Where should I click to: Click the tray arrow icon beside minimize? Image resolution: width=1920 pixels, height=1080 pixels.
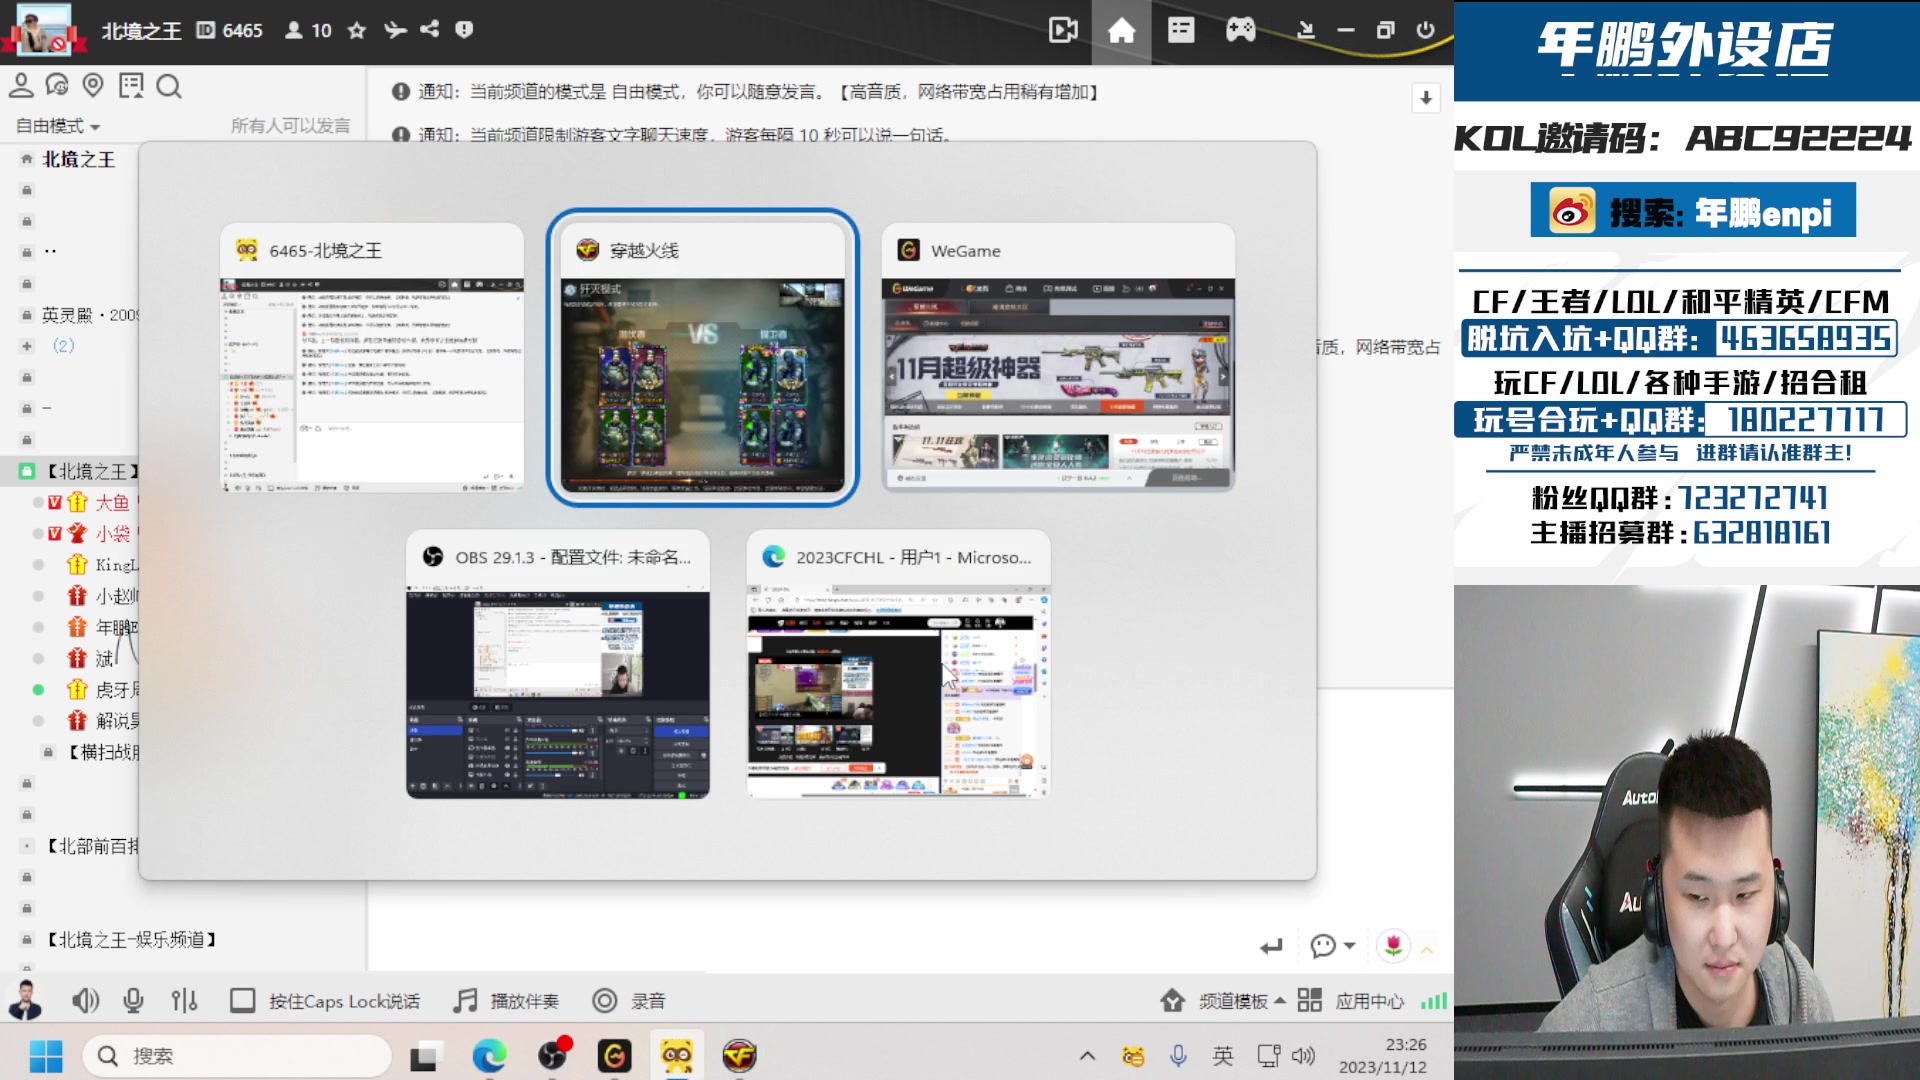coord(1305,30)
